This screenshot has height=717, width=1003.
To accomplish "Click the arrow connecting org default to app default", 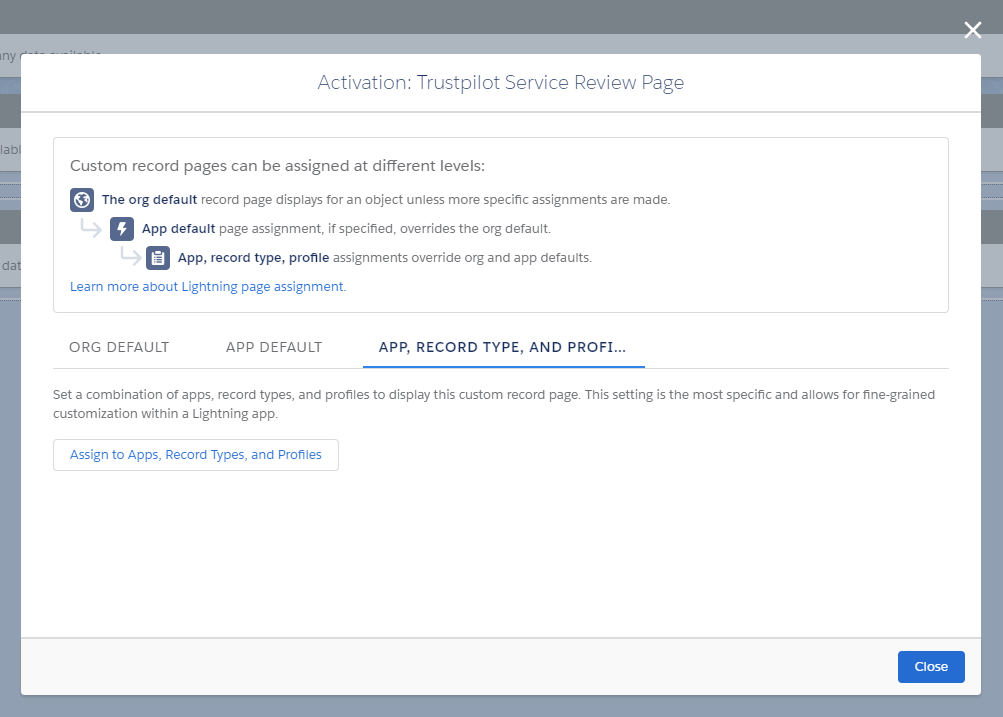I will [x=89, y=228].
